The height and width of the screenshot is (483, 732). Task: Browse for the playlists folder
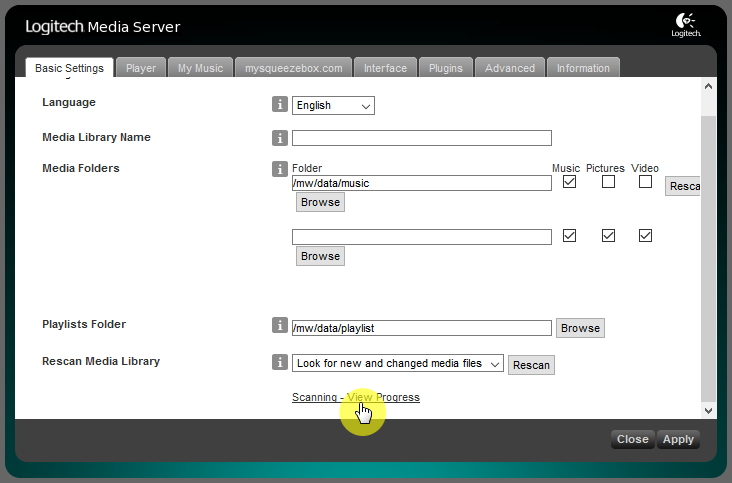(580, 328)
